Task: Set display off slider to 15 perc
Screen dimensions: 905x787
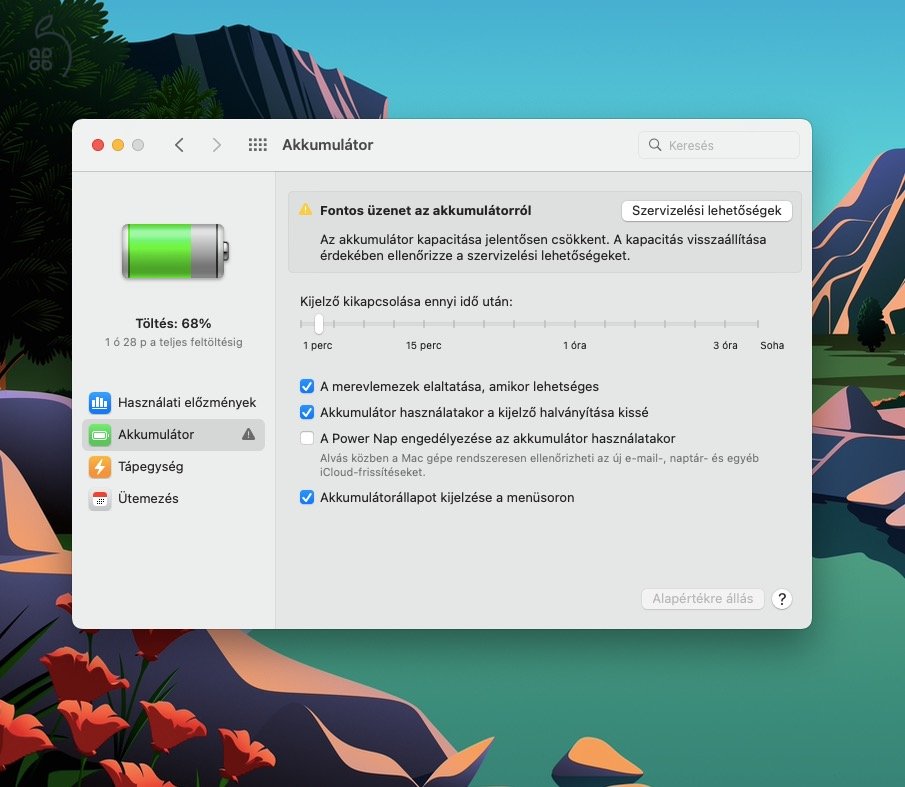Action: (x=424, y=324)
